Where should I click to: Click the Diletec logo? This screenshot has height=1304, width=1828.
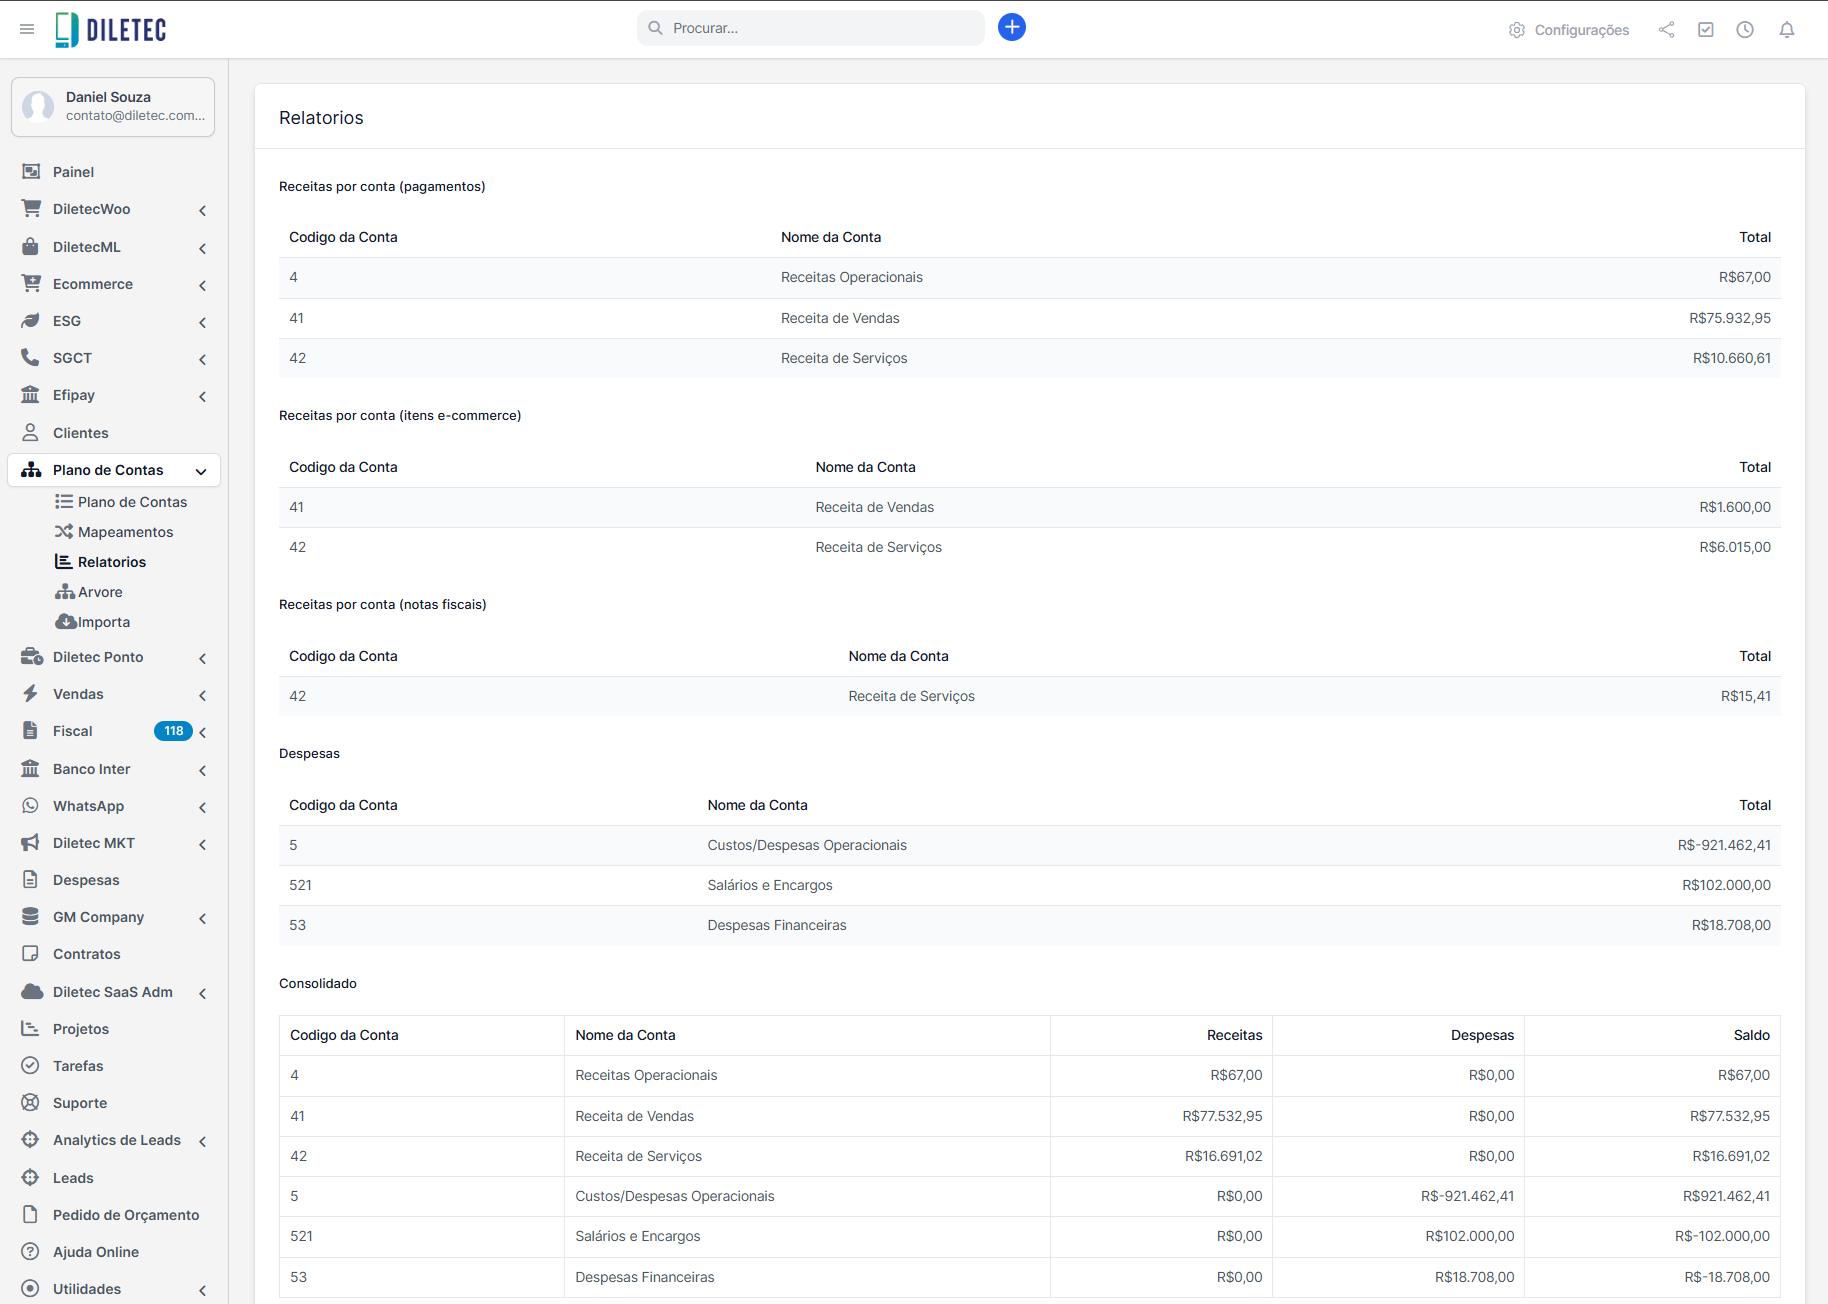point(111,30)
